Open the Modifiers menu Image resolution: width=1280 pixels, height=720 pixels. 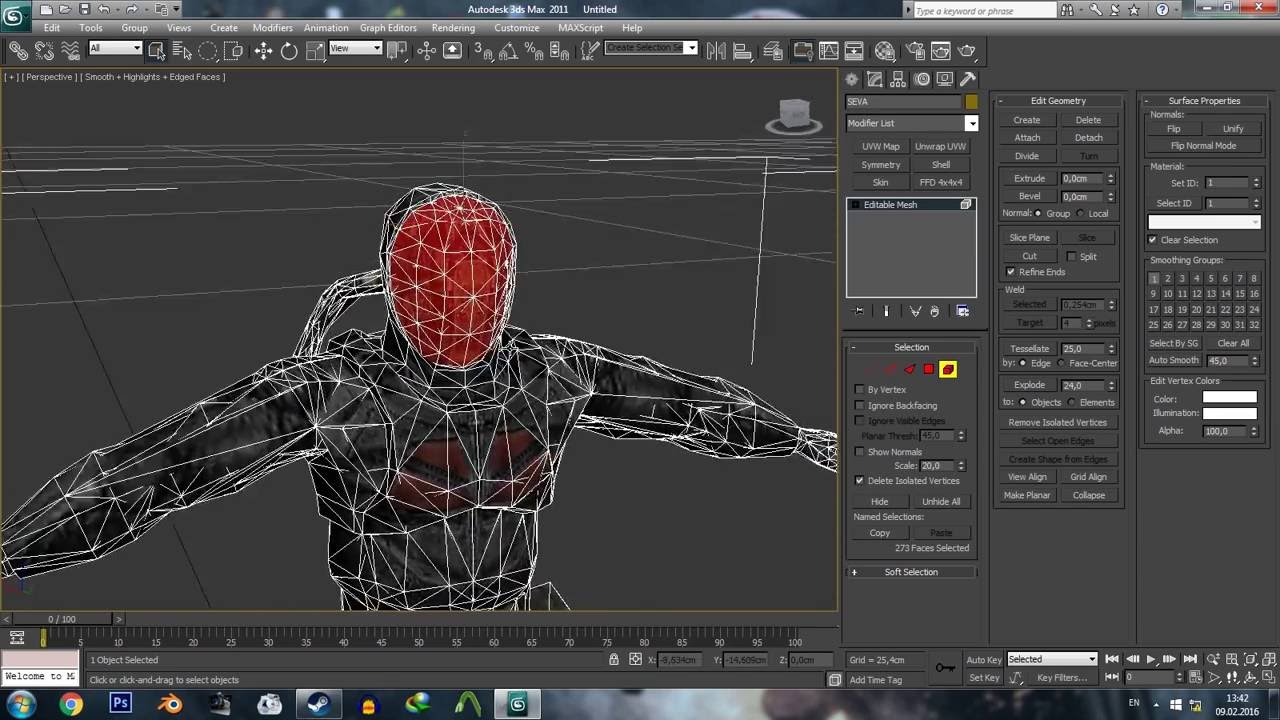[x=272, y=28]
